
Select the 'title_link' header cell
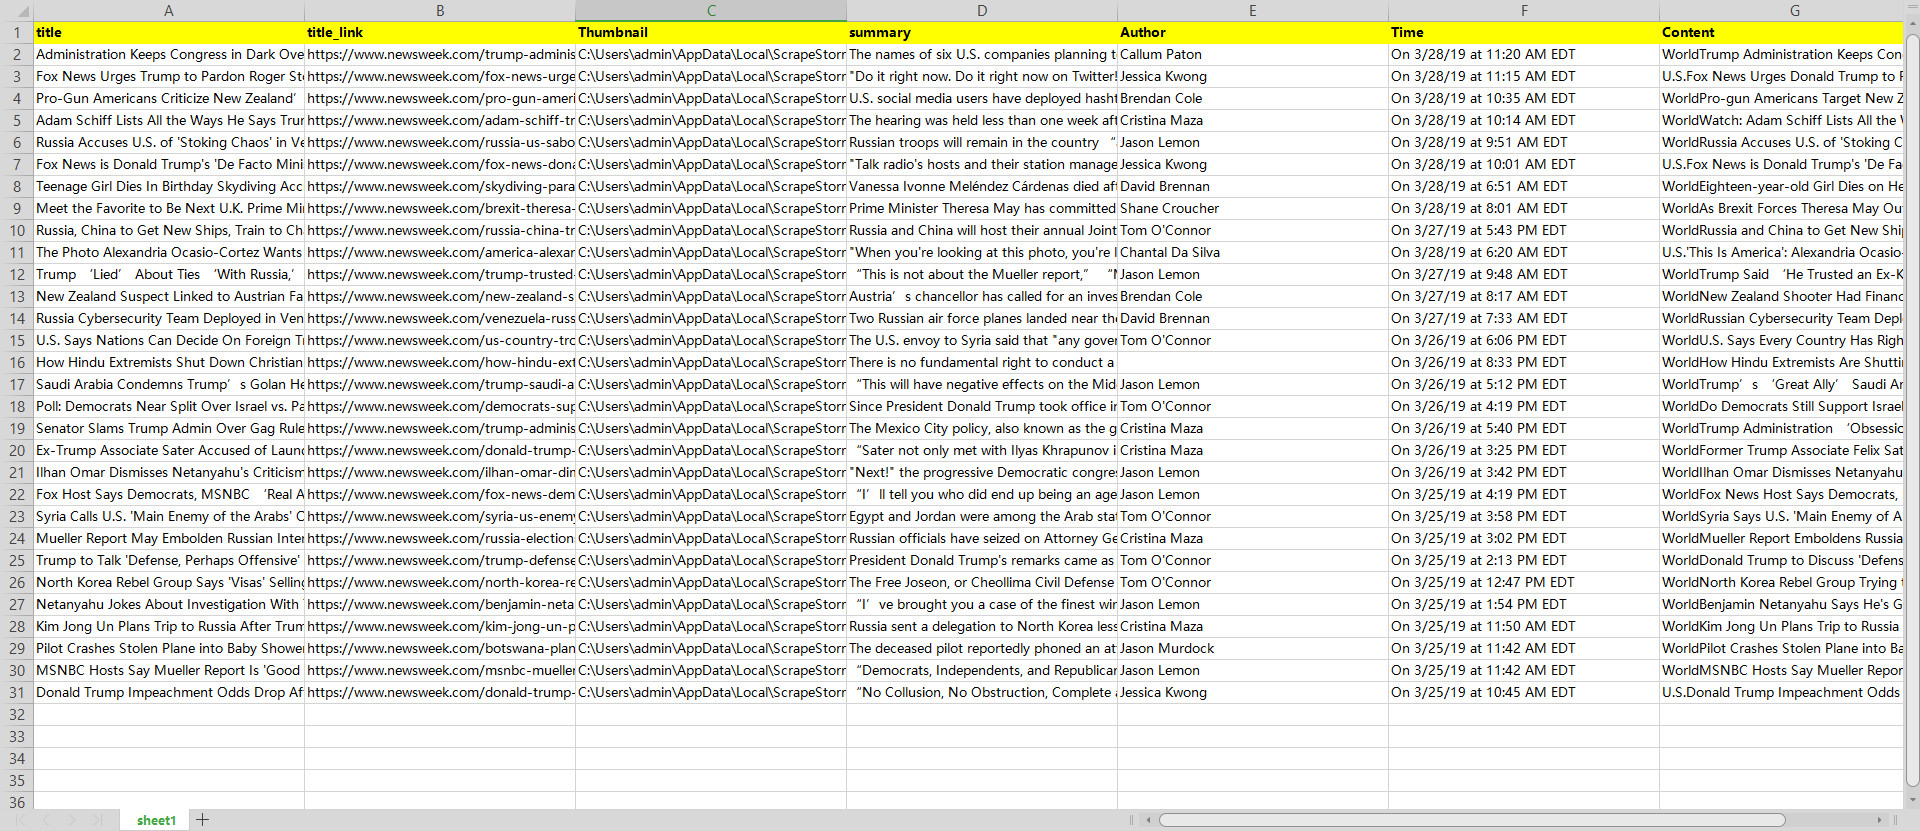(x=440, y=32)
